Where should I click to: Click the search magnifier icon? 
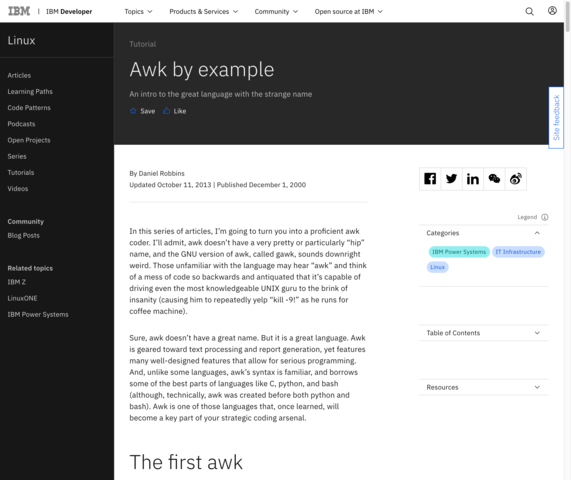[529, 12]
